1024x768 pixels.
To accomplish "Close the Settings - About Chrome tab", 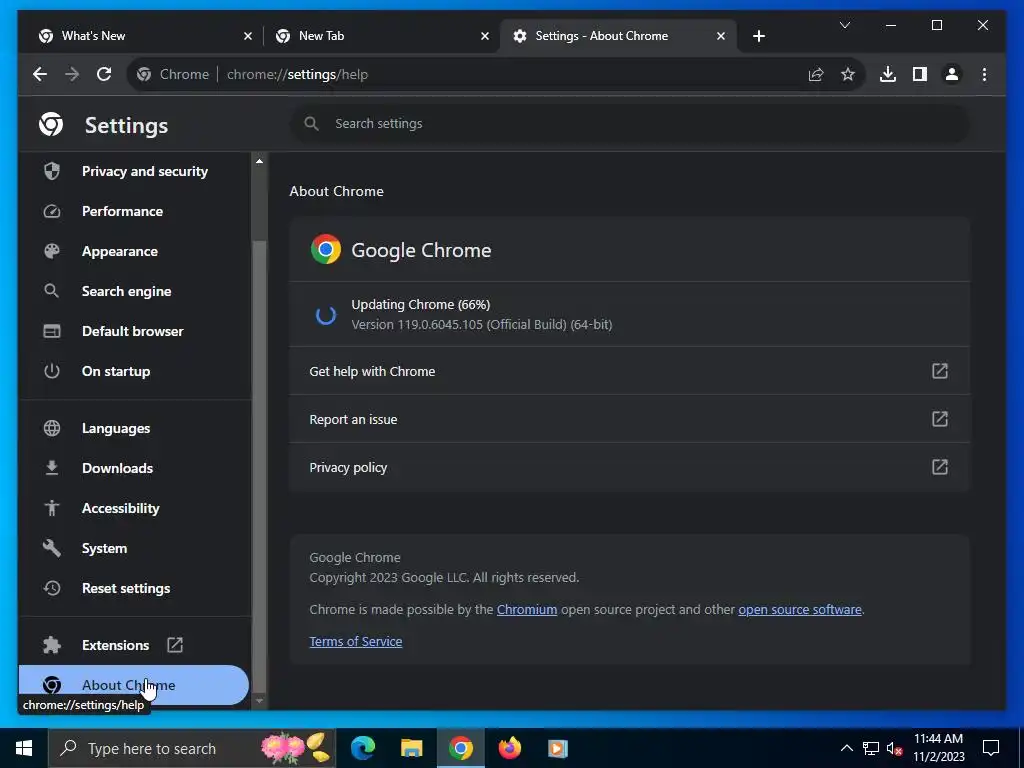I will click(x=721, y=37).
